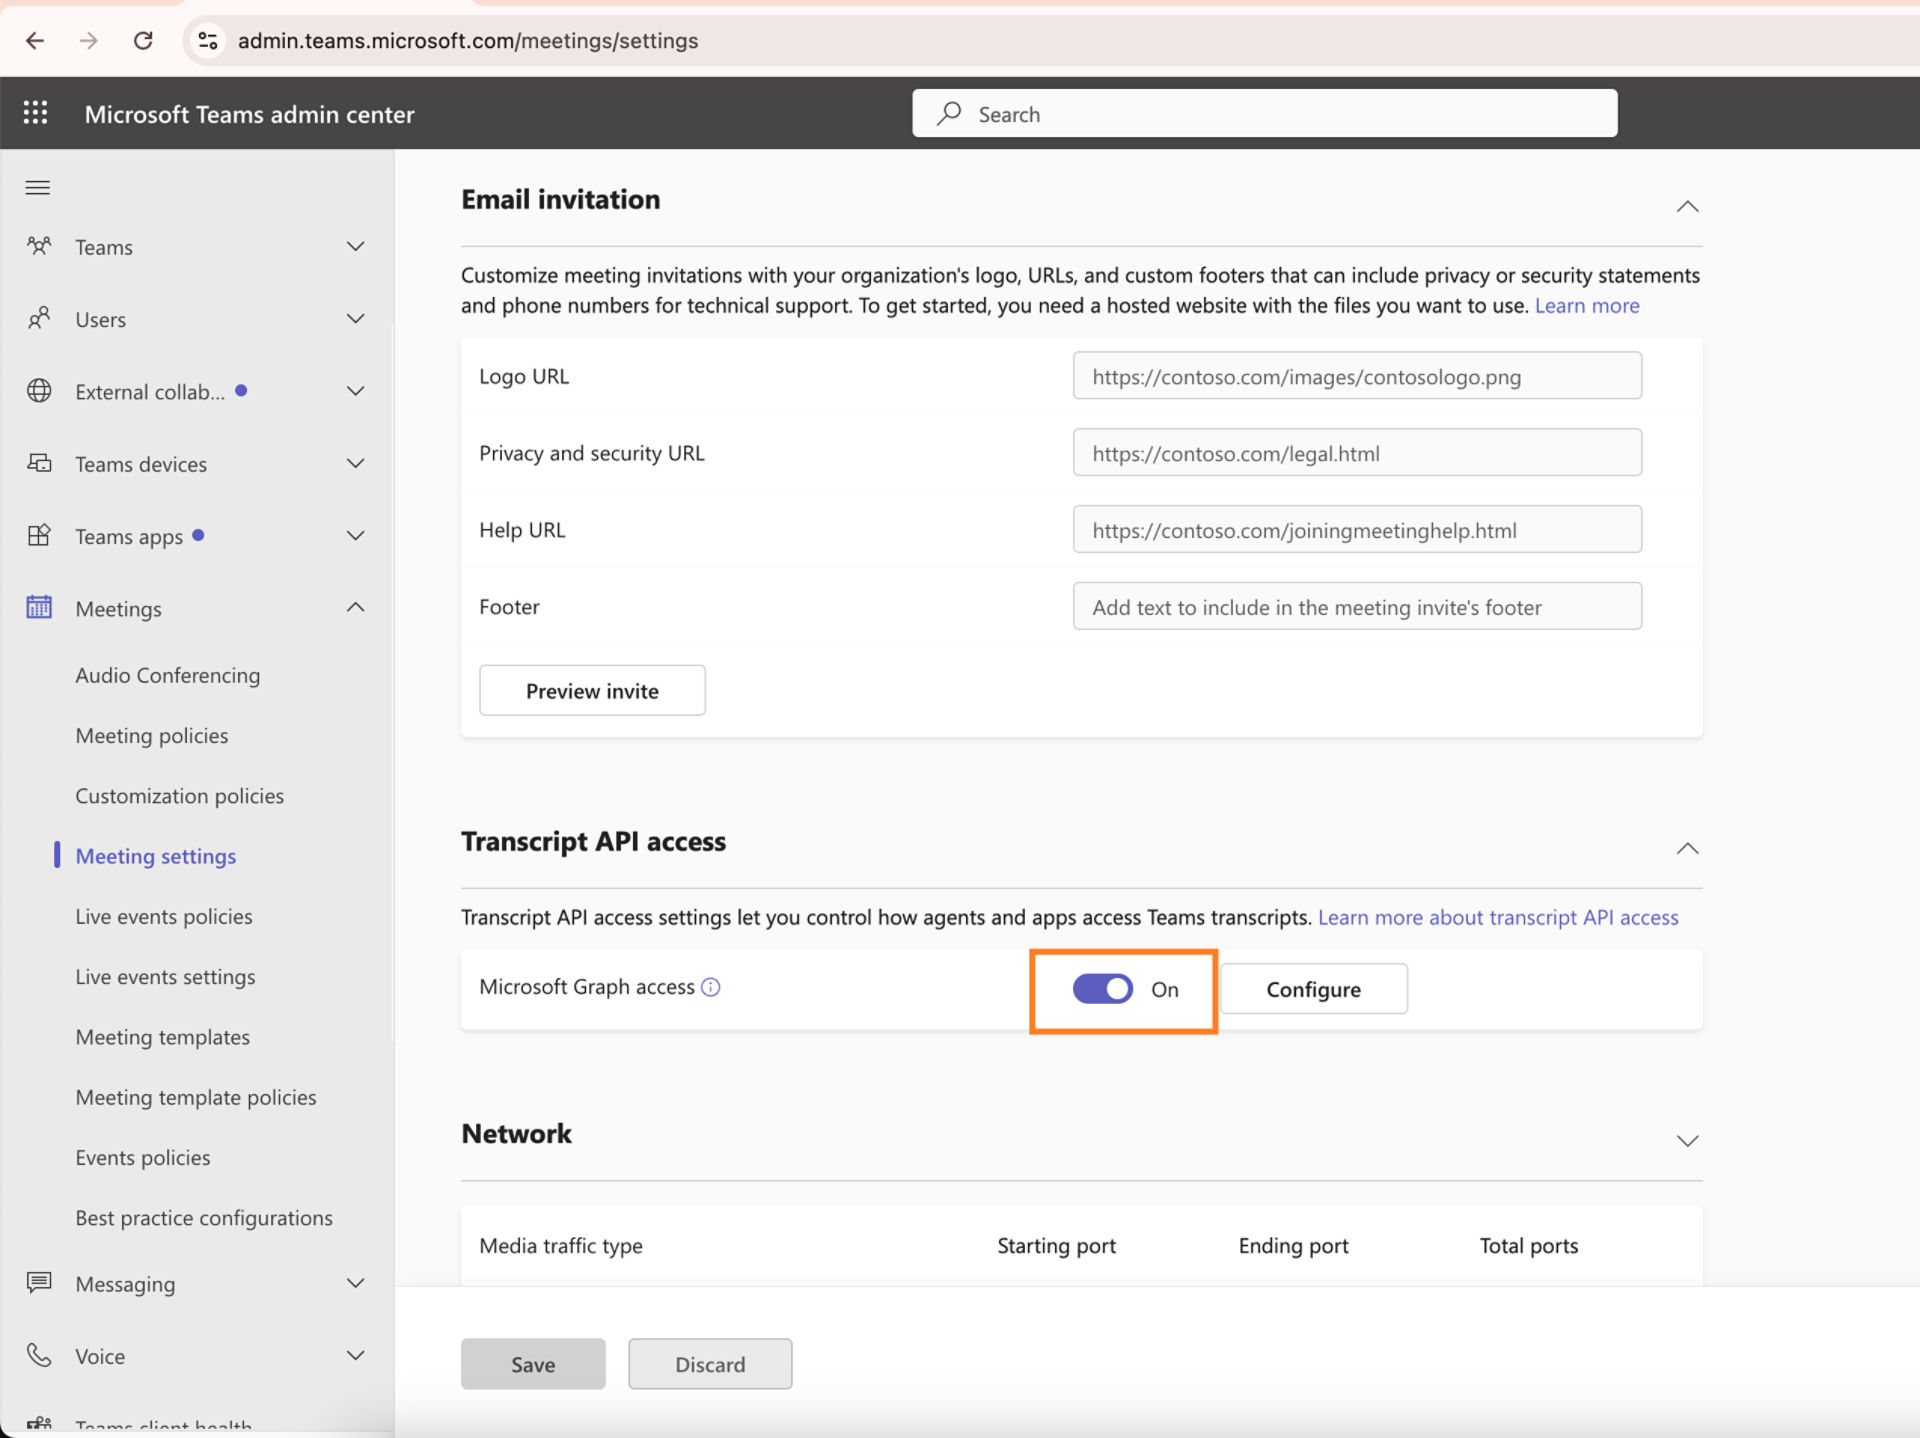Focus the admin center Search box

click(x=1265, y=113)
